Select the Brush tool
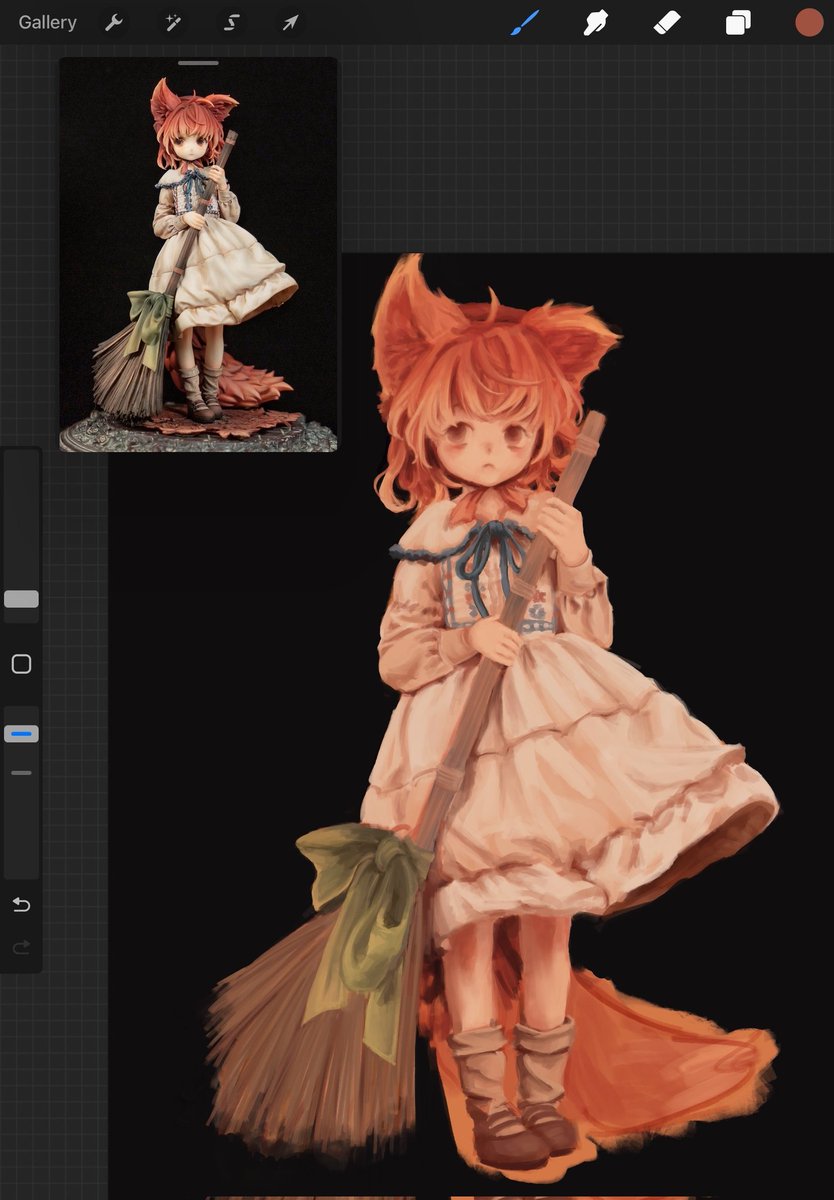This screenshot has height=1200, width=834. [525, 22]
